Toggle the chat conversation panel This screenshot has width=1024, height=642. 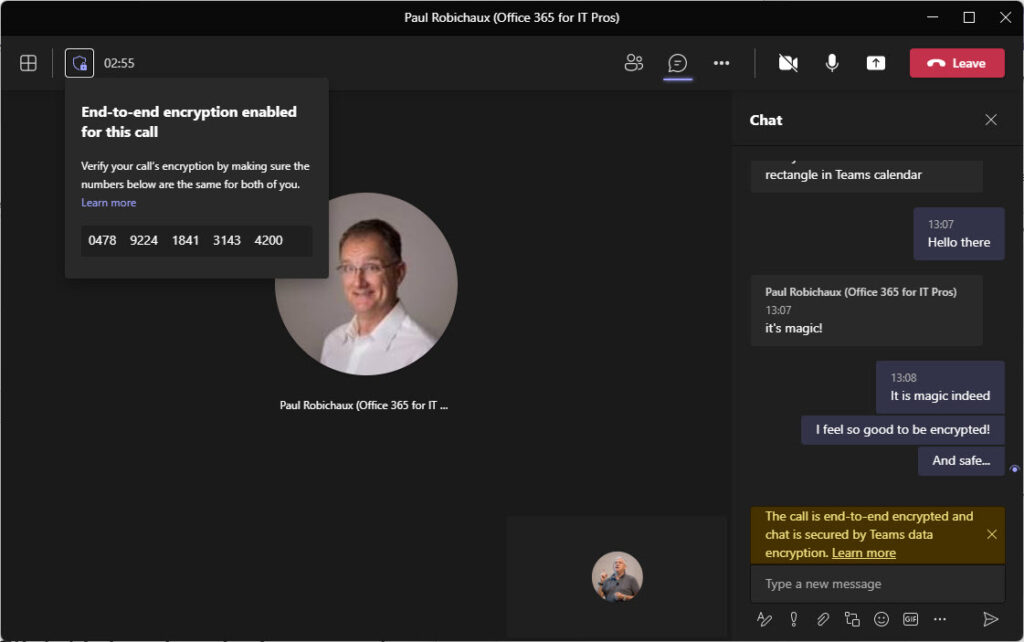coord(677,63)
